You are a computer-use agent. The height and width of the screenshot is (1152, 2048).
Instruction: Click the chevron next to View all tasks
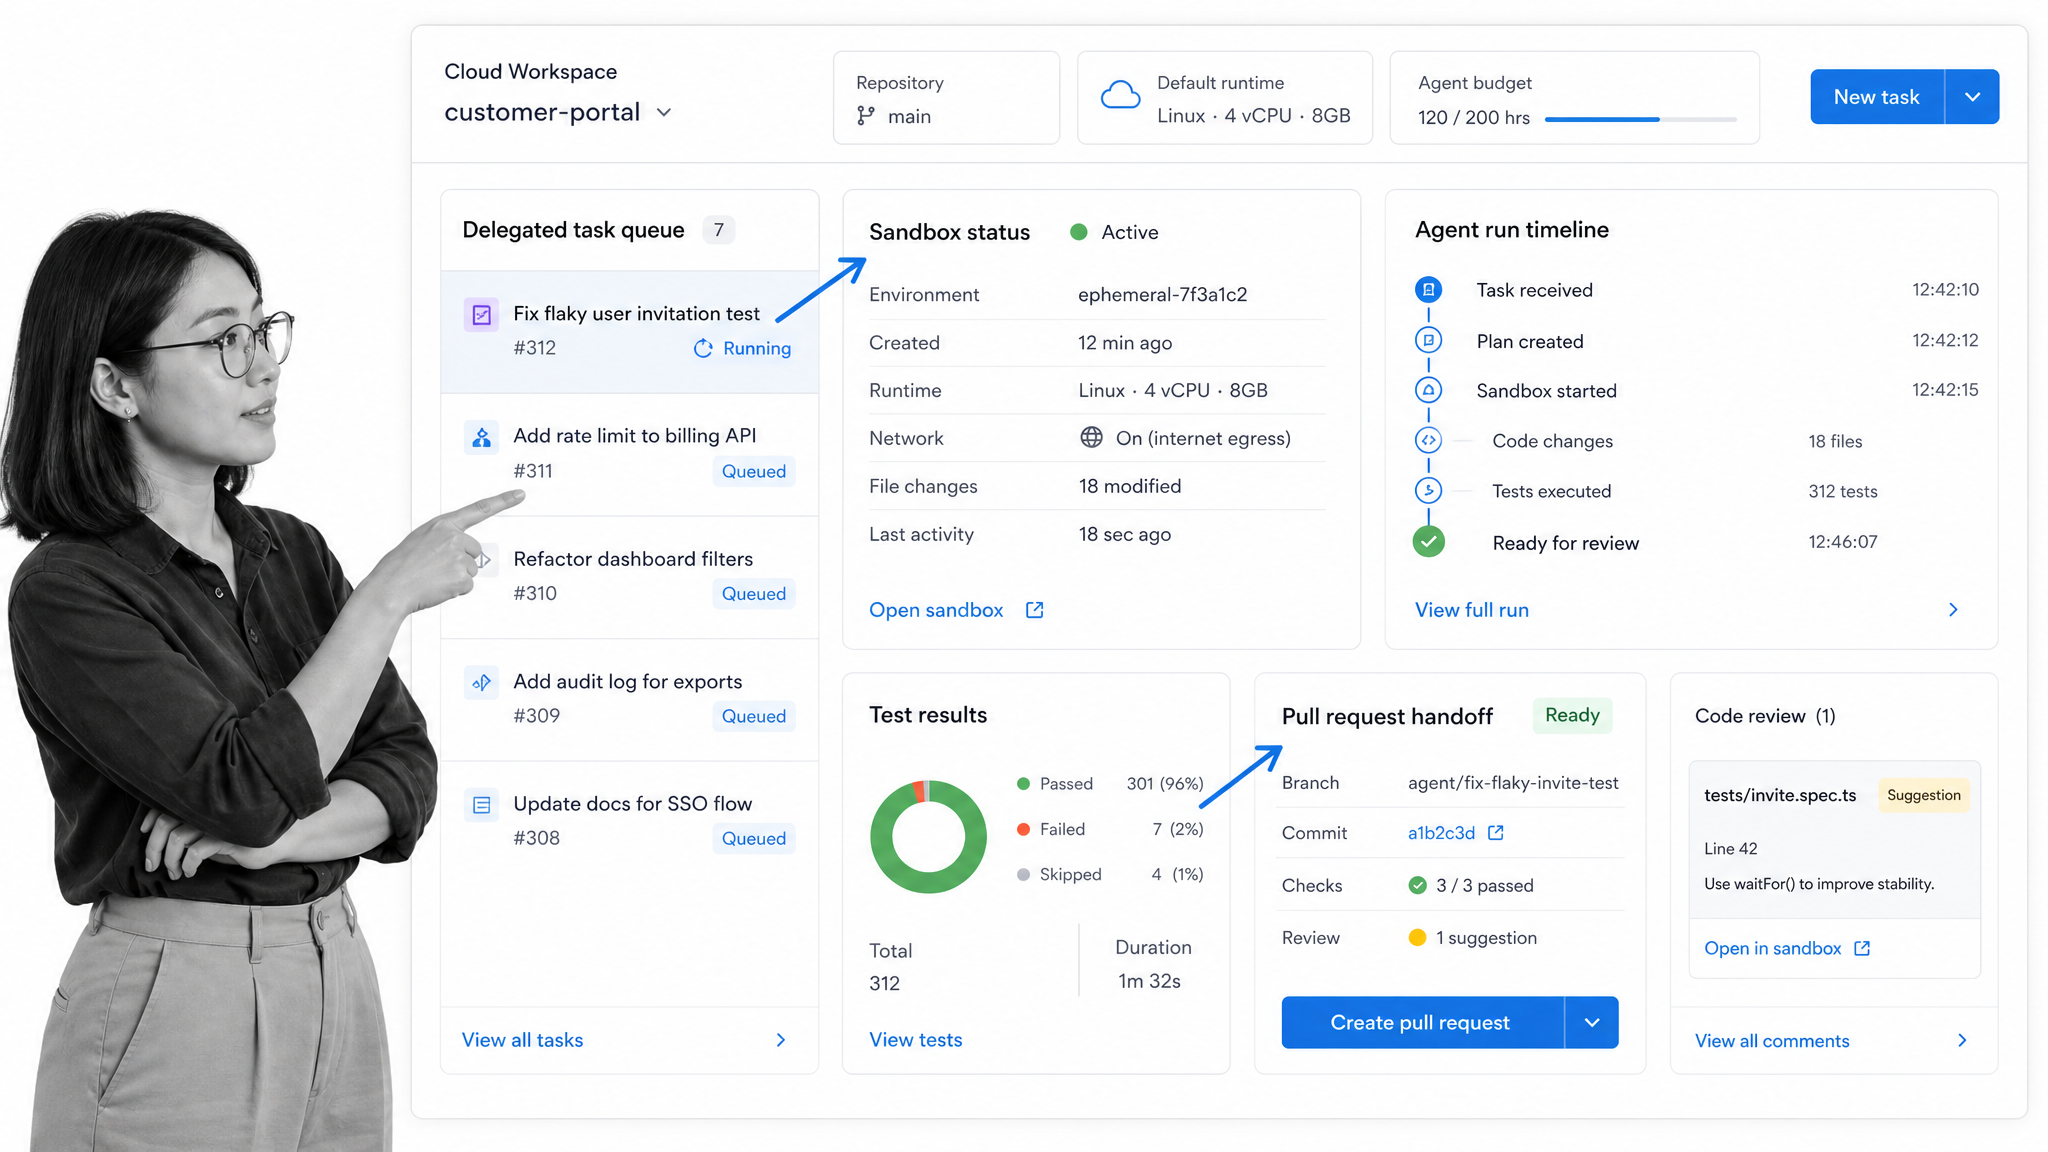click(781, 1040)
